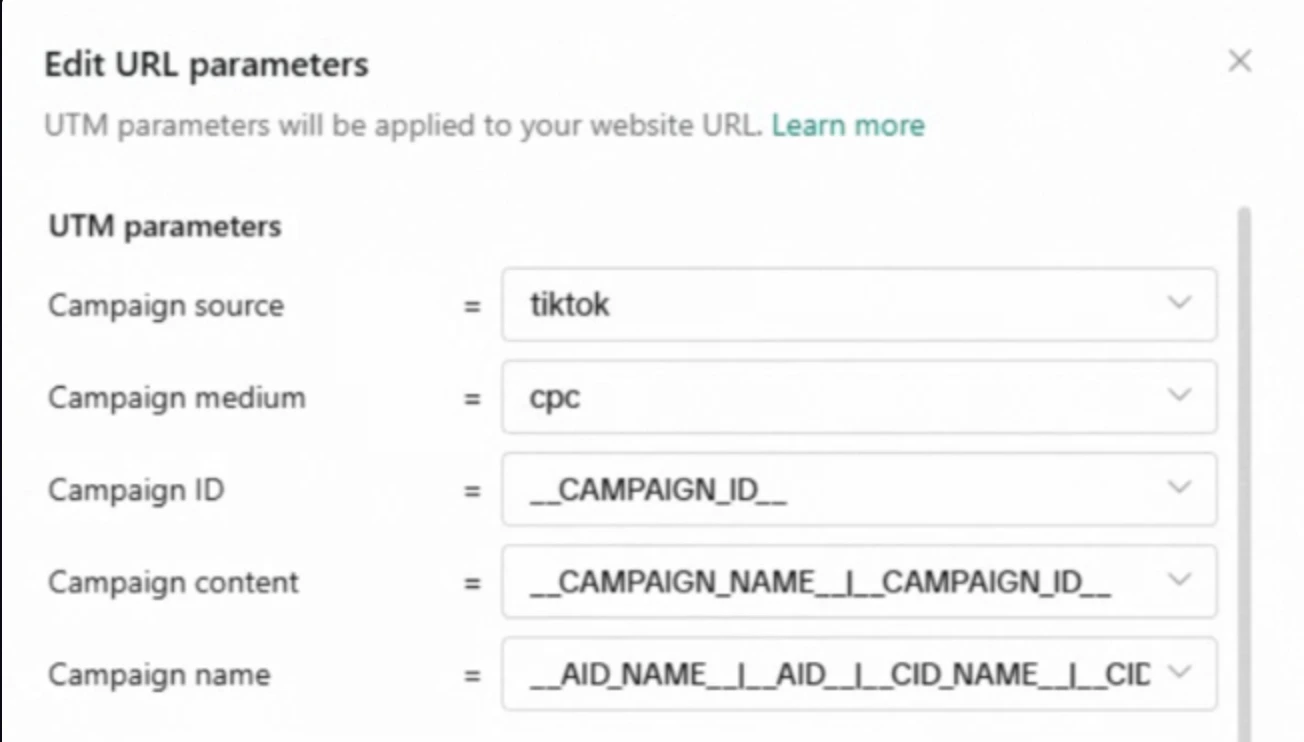Image resolution: width=1304 pixels, height=742 pixels.
Task: Expand the Campaign name dropdown chevron
Action: [x=1180, y=673]
